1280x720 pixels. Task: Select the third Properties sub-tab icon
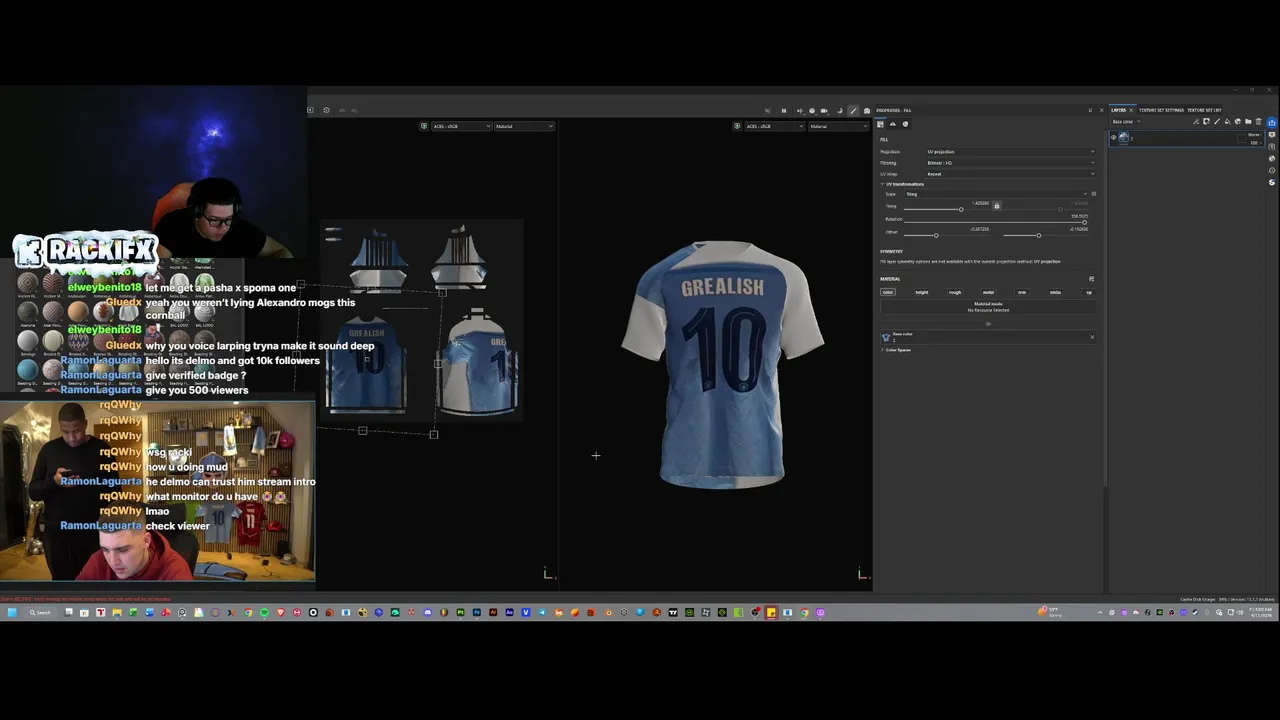(905, 124)
